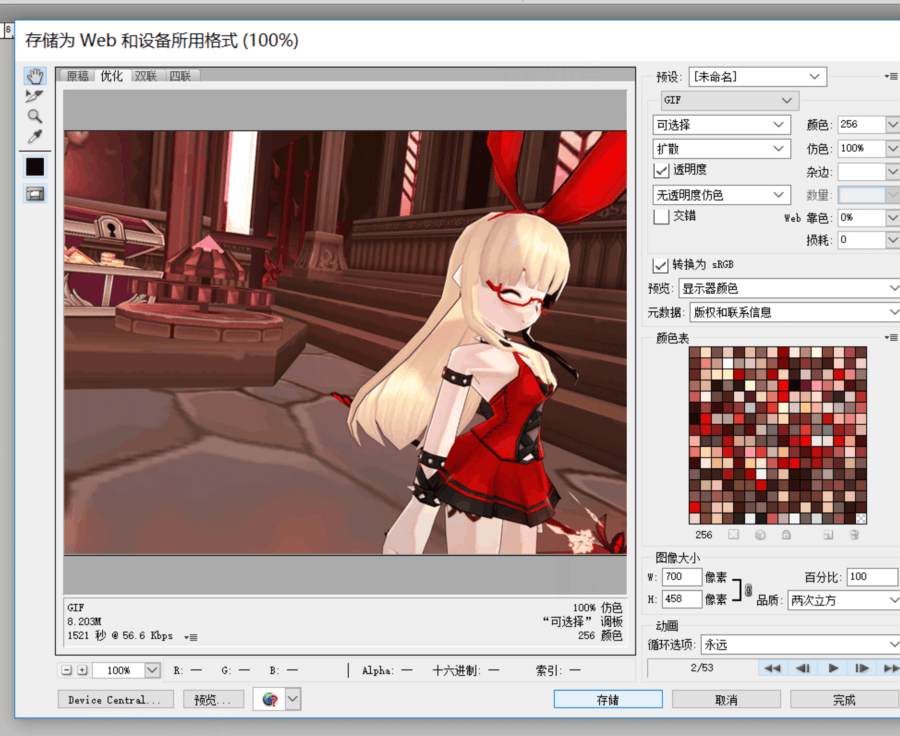
Task: Open the 可选择 color reduction dropdown
Action: [x=721, y=125]
